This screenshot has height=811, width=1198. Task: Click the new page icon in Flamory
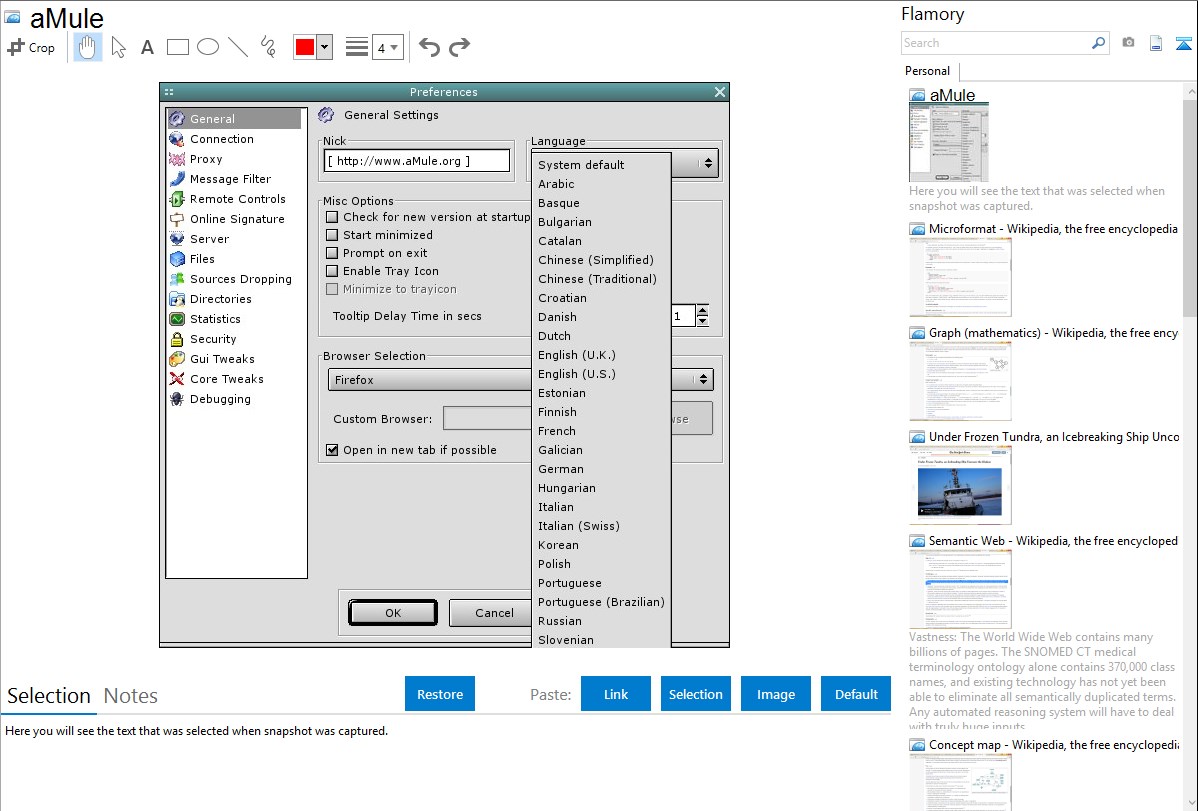(x=1156, y=43)
